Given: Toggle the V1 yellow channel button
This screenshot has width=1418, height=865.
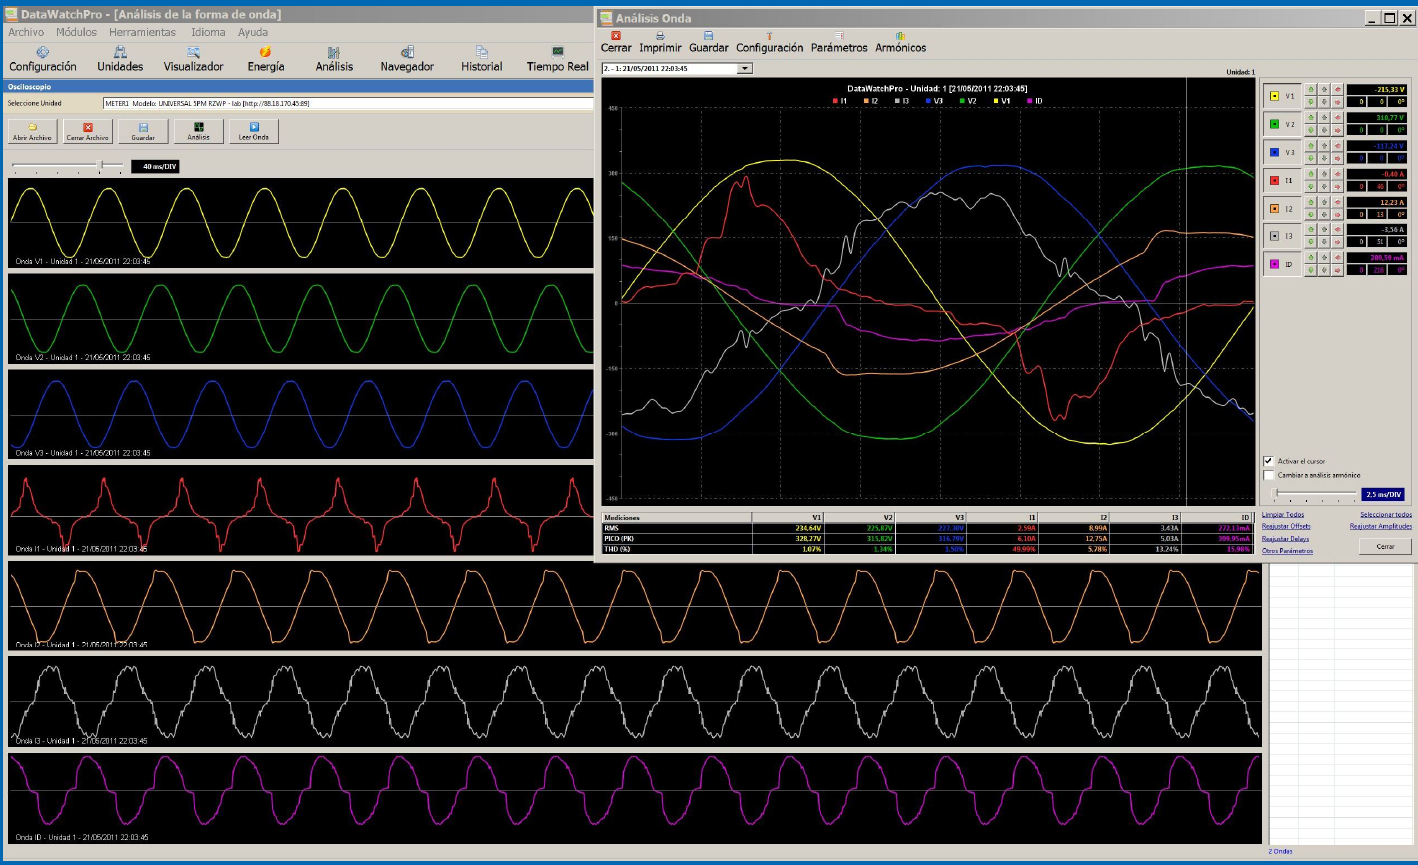Looking at the screenshot, I should point(1283,96).
